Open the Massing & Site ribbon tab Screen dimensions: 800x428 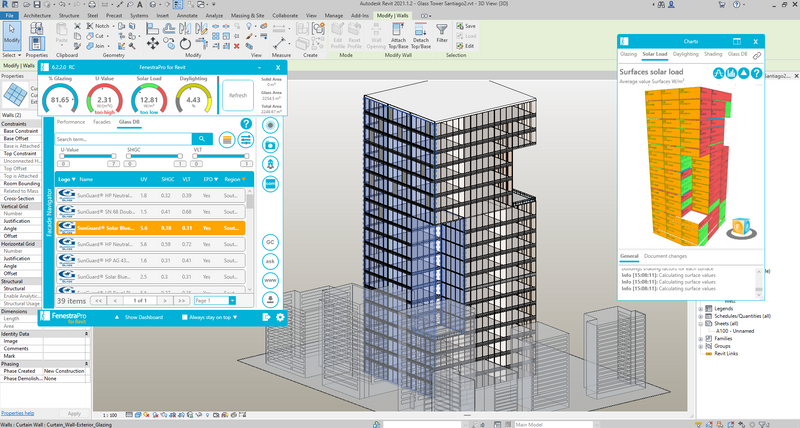(x=247, y=16)
